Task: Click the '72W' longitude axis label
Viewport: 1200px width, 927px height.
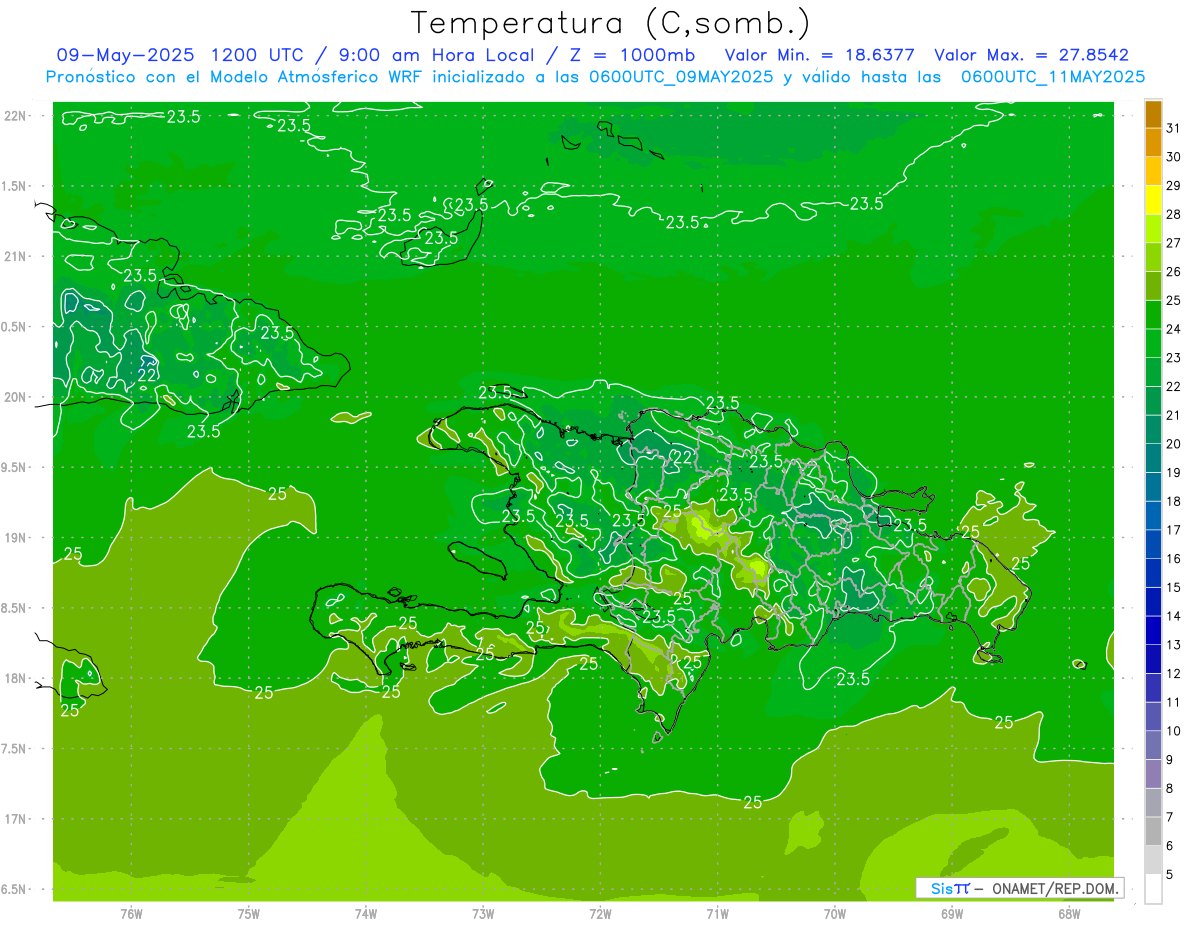Action: click(x=600, y=914)
